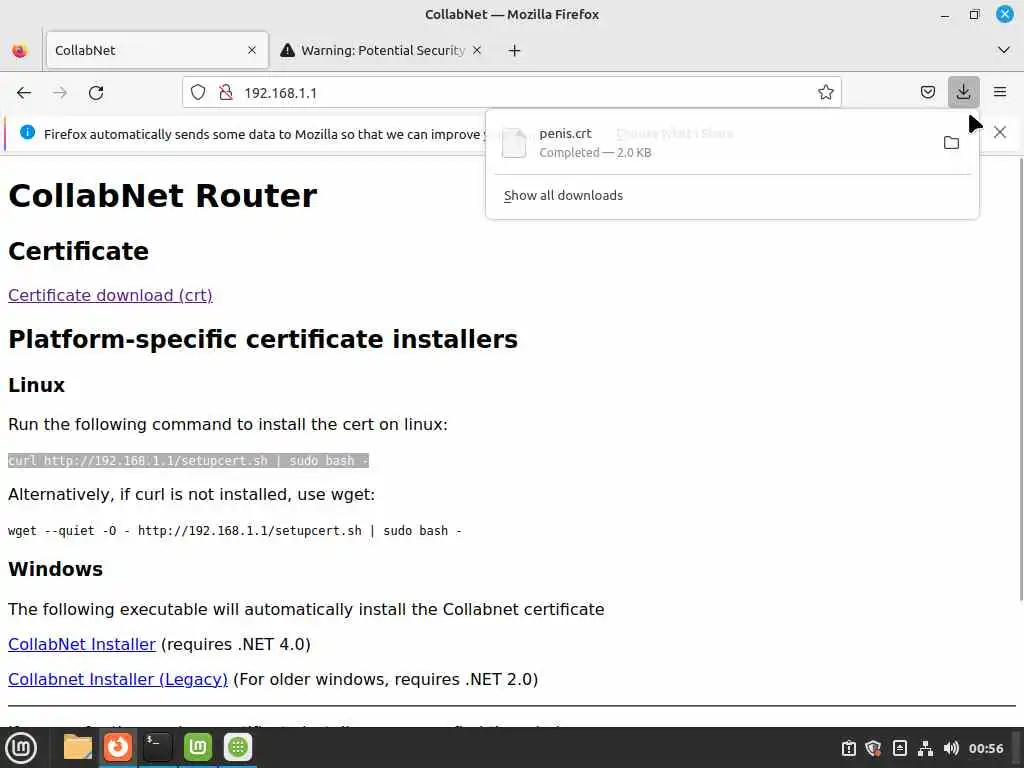Click the page vertical scrollbar

1019,379
